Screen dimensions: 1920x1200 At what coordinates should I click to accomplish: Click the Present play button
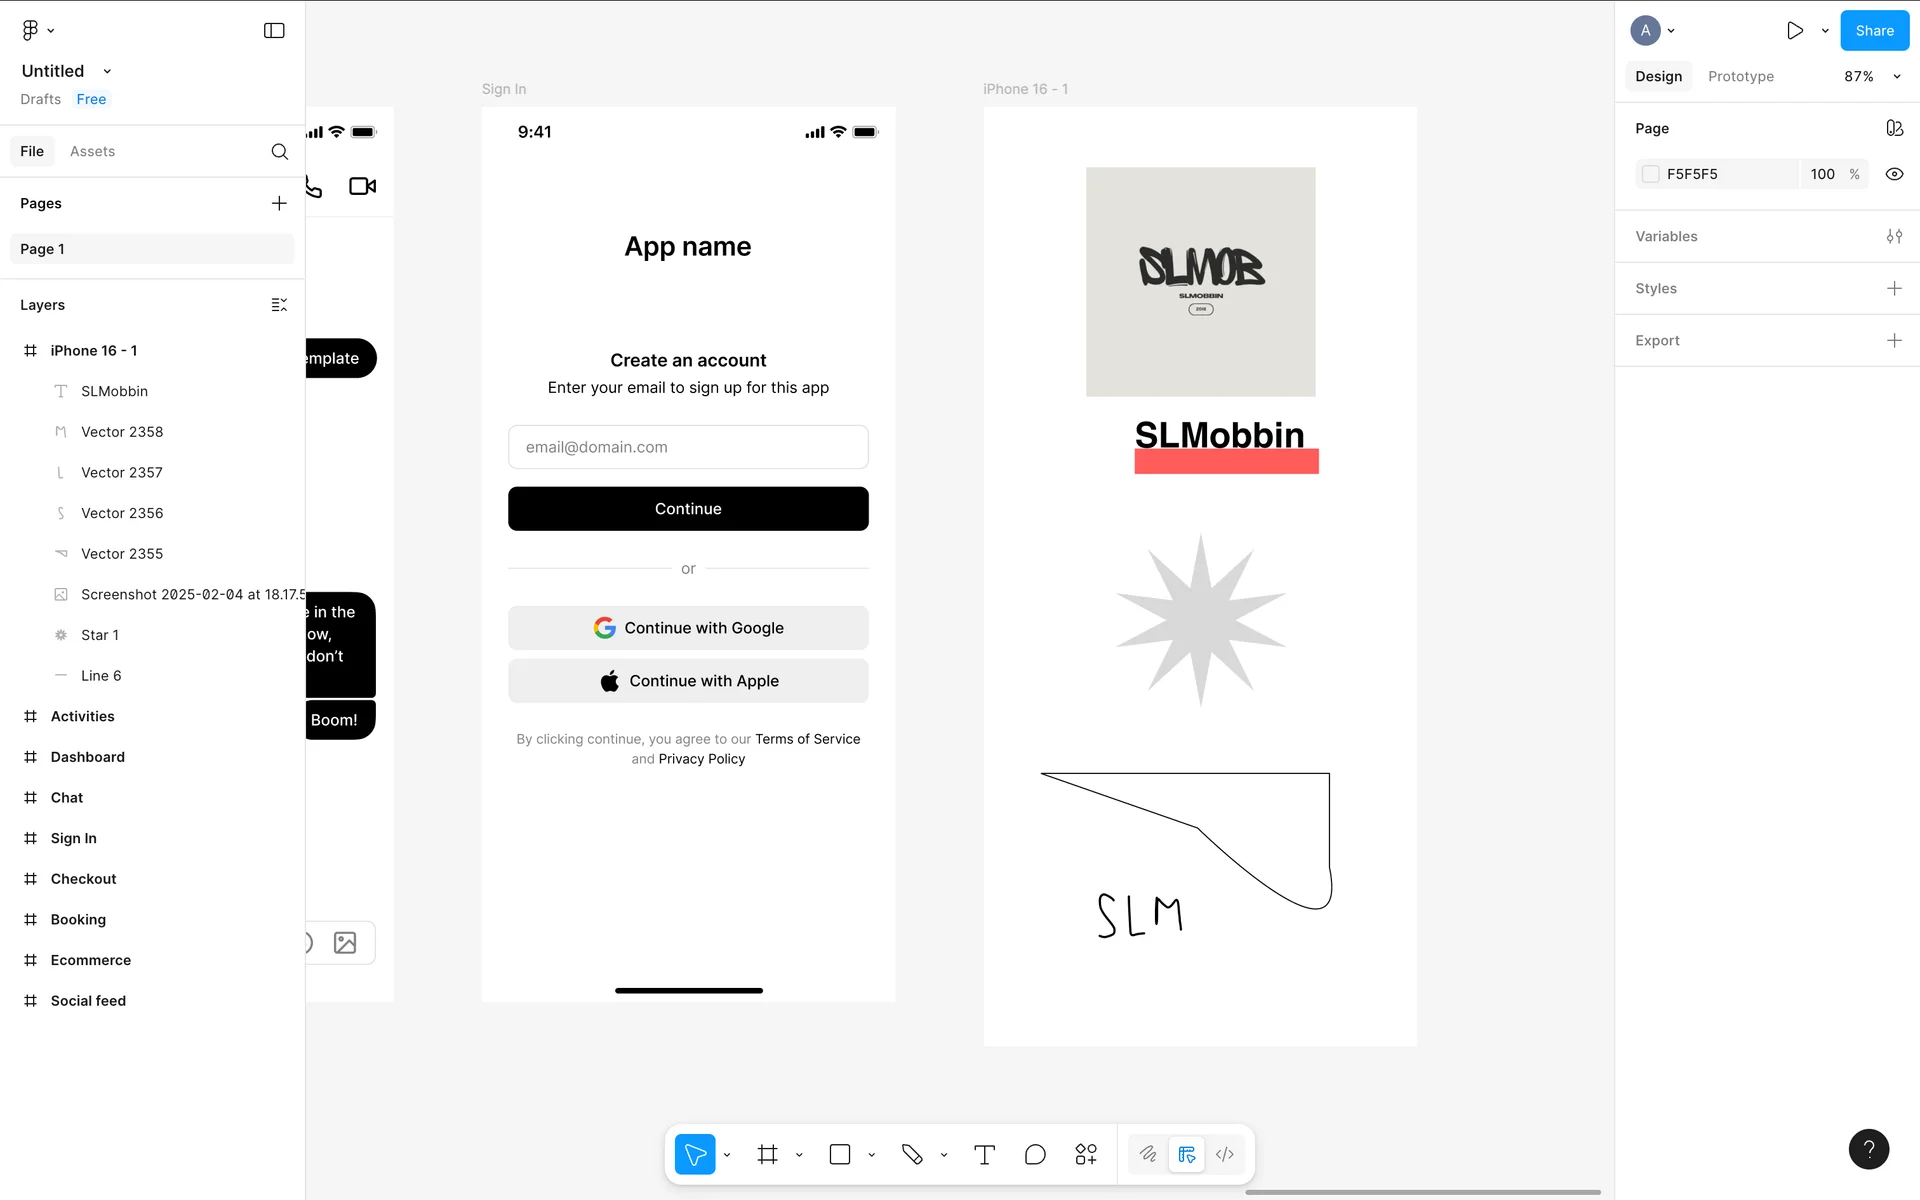point(1795,31)
